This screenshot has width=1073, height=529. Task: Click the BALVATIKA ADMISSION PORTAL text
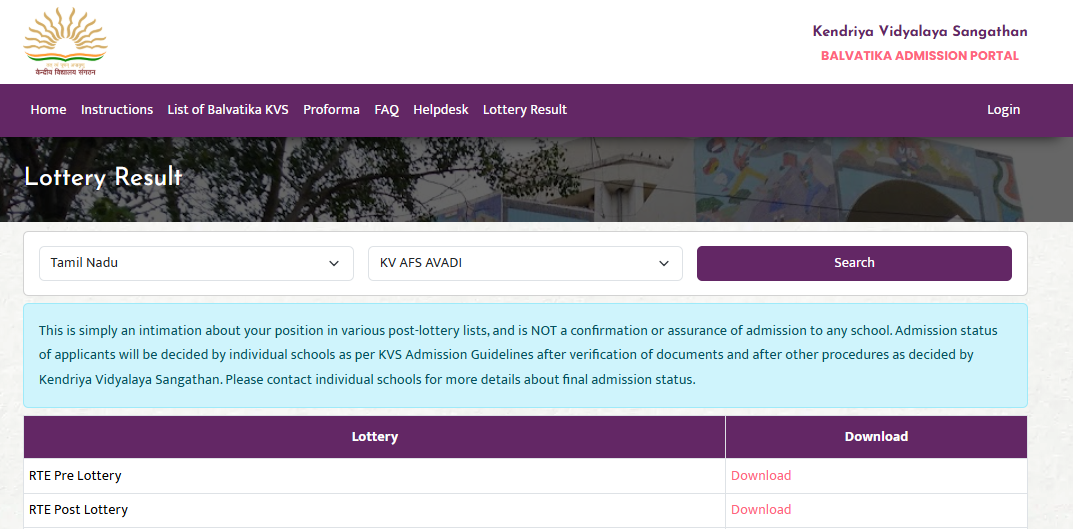click(920, 55)
